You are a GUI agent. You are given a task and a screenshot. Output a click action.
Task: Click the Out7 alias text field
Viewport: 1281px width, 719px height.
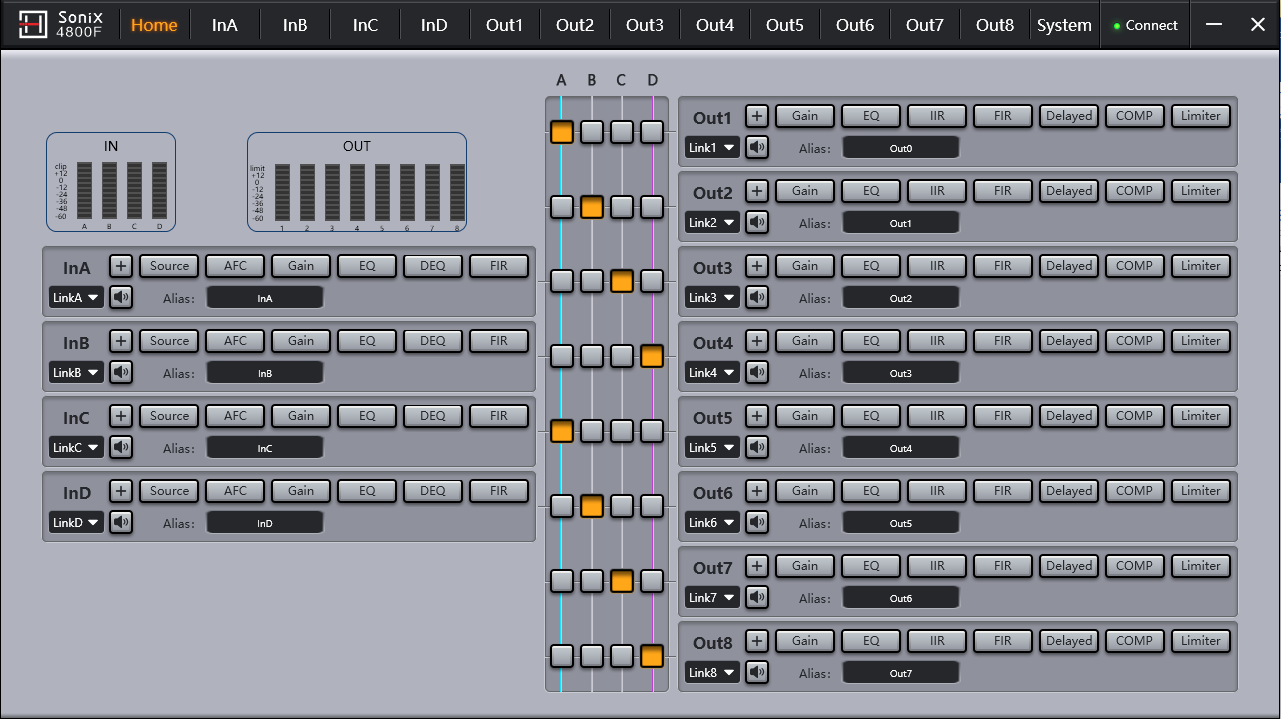900,598
